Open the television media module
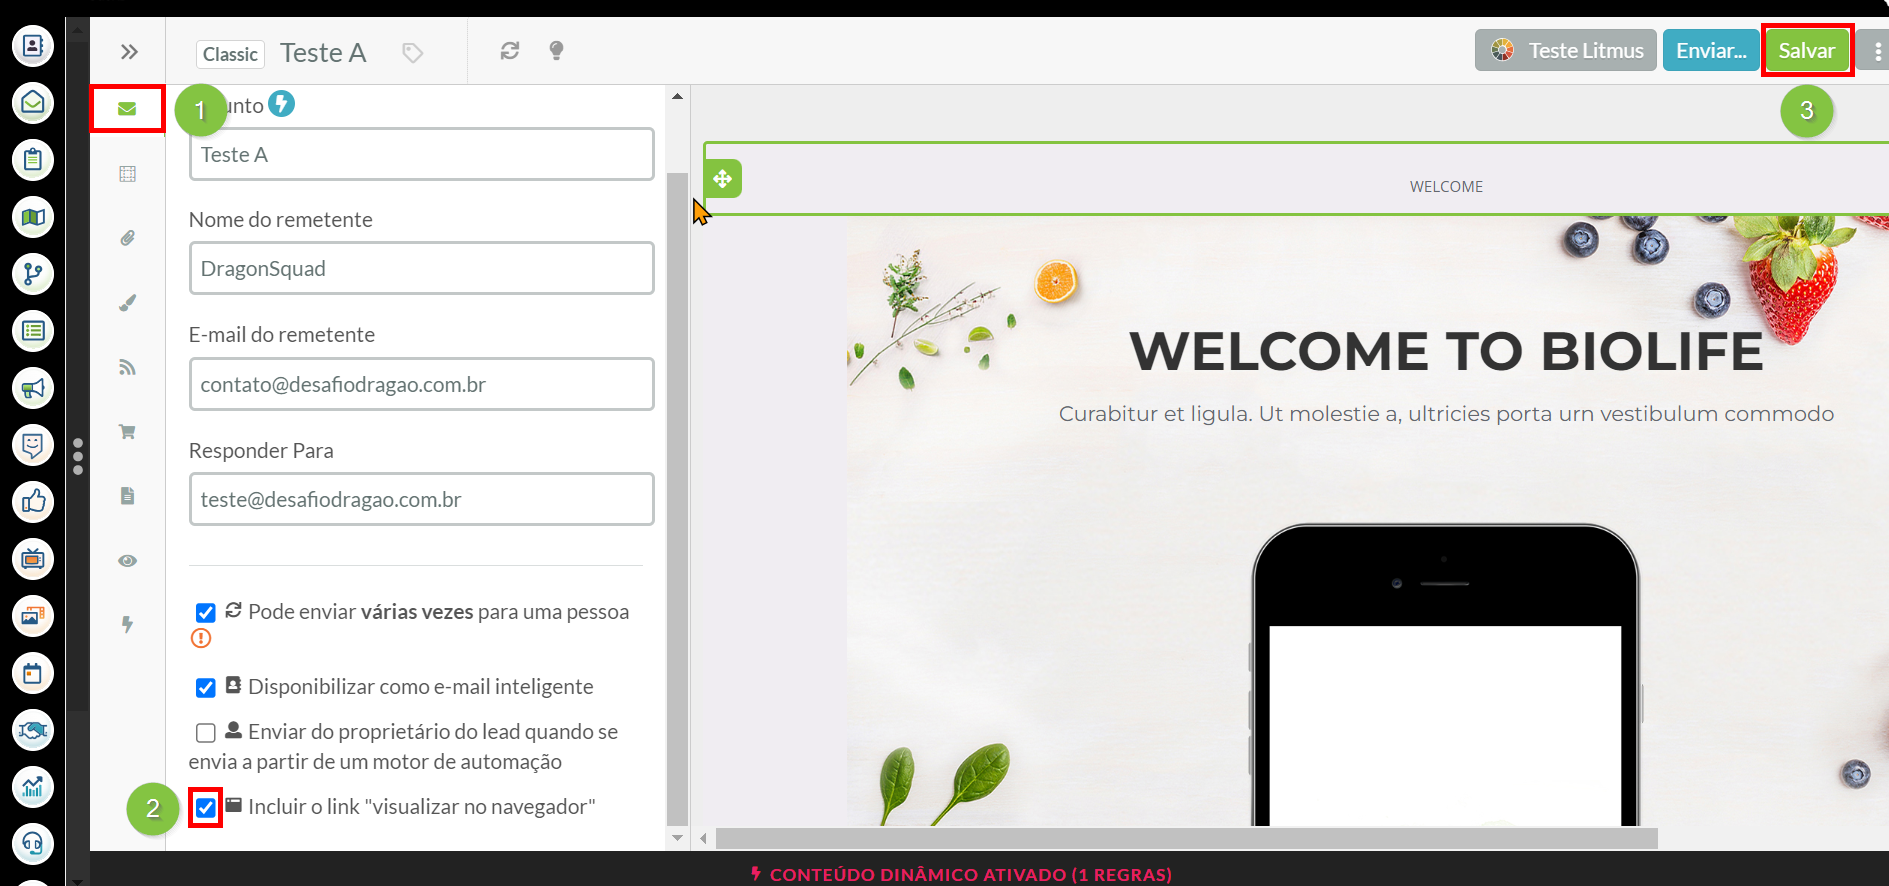The width and height of the screenshot is (1889, 886). (33, 559)
